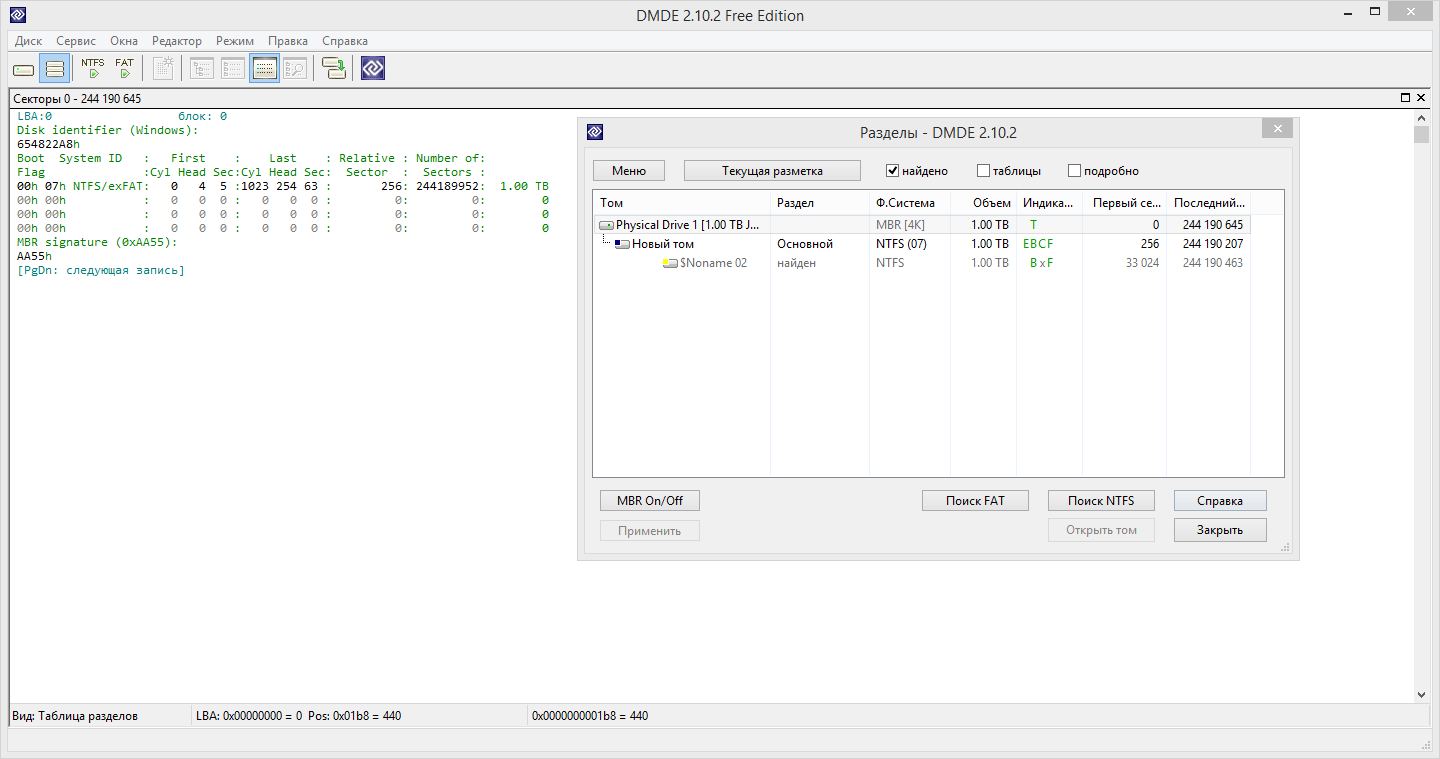Click the Поиск NTFS button
Viewport: 1440px width, 759px height.
[1101, 501]
